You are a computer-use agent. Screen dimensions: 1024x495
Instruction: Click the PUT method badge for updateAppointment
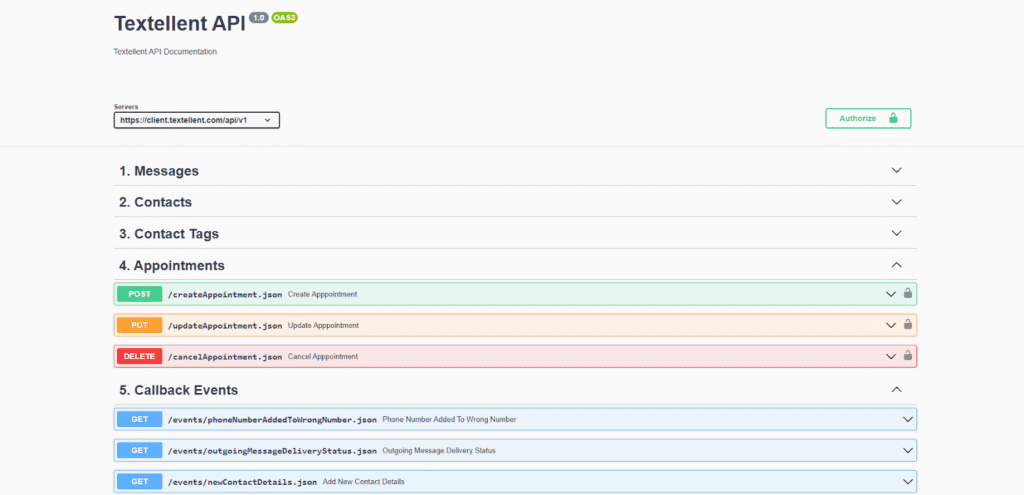coord(140,325)
